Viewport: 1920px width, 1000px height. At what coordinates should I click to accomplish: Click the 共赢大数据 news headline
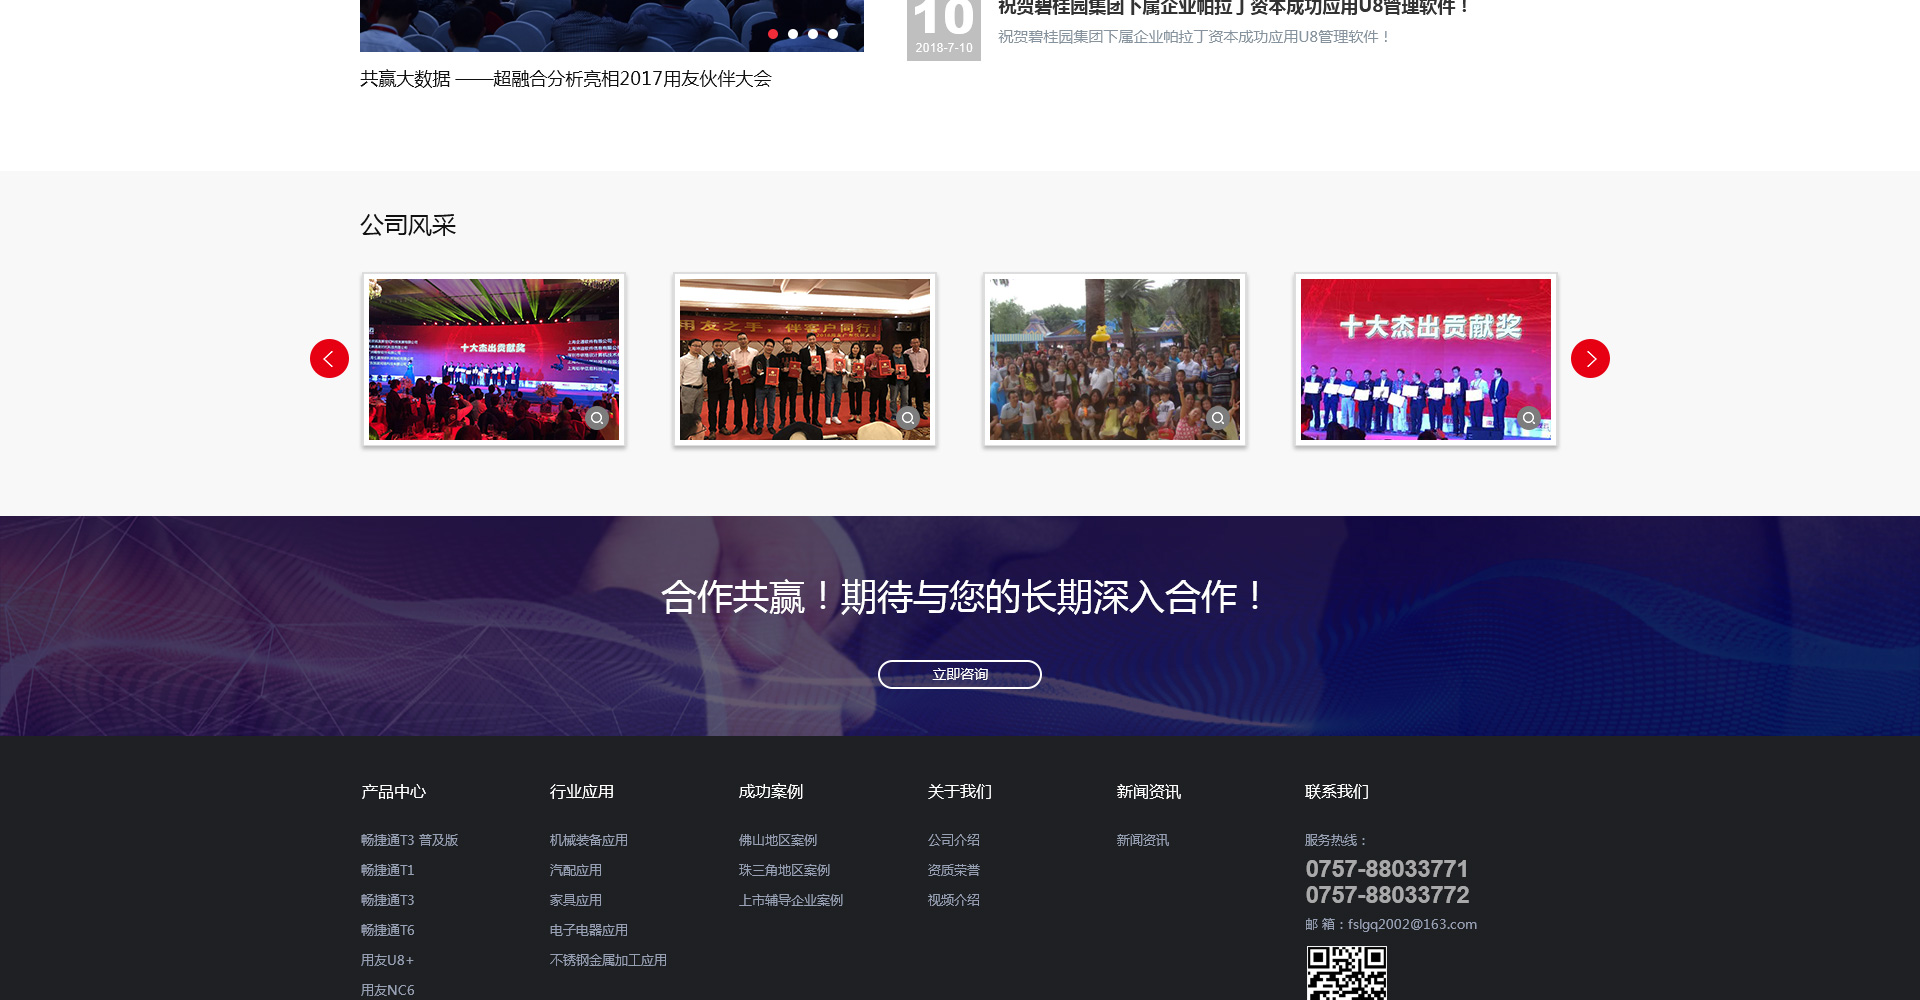(x=565, y=79)
